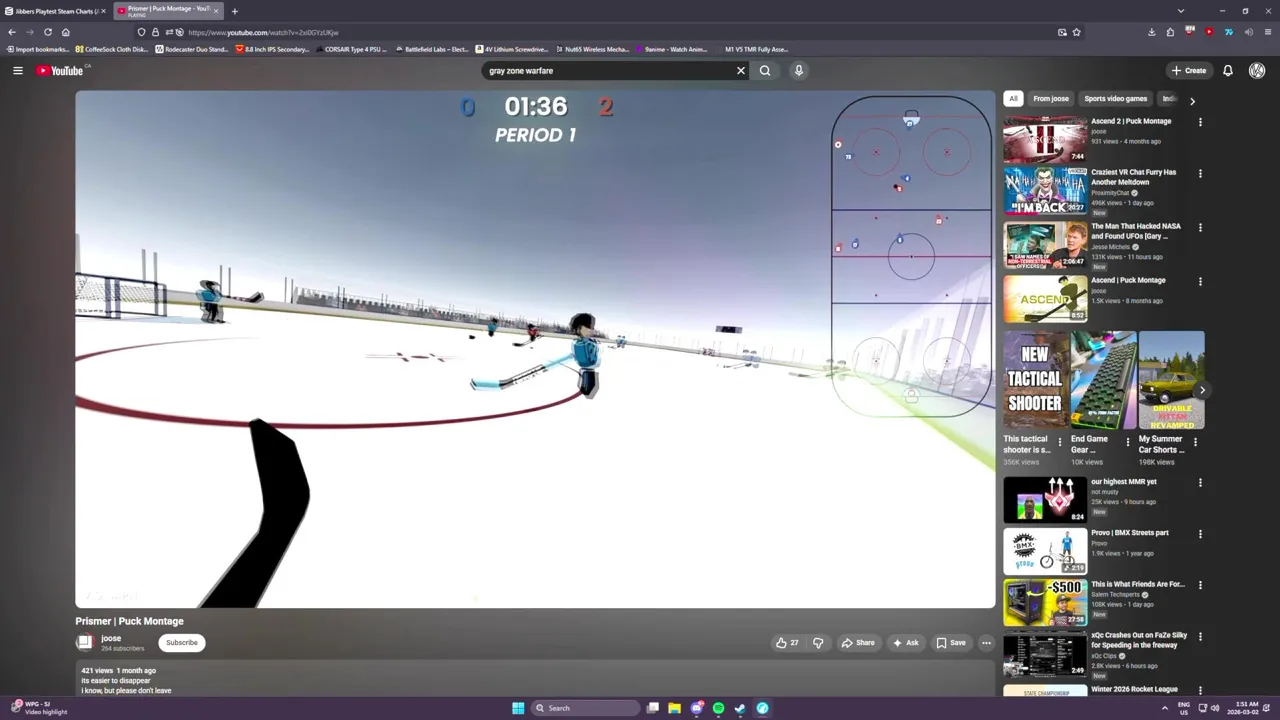
Task: Select the 'Sports video games' filter chip
Action: click(1116, 99)
